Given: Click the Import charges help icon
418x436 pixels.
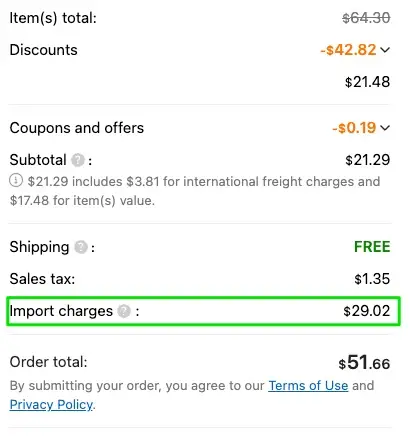Looking at the screenshot, I should [124, 311].
